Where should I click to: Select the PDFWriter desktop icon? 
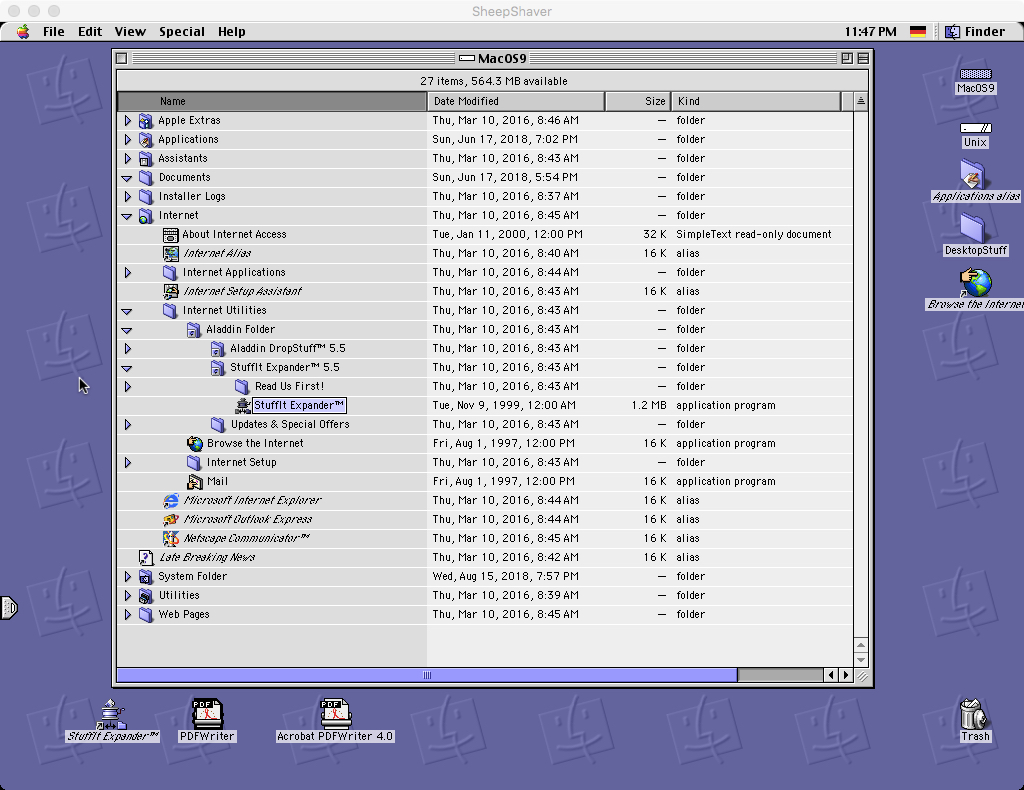207,714
